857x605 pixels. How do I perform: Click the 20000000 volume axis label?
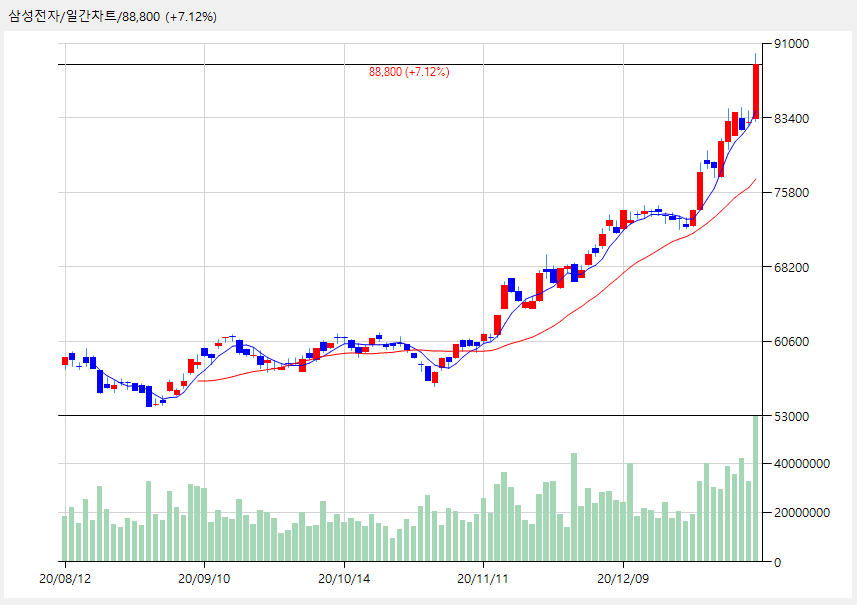[802, 513]
